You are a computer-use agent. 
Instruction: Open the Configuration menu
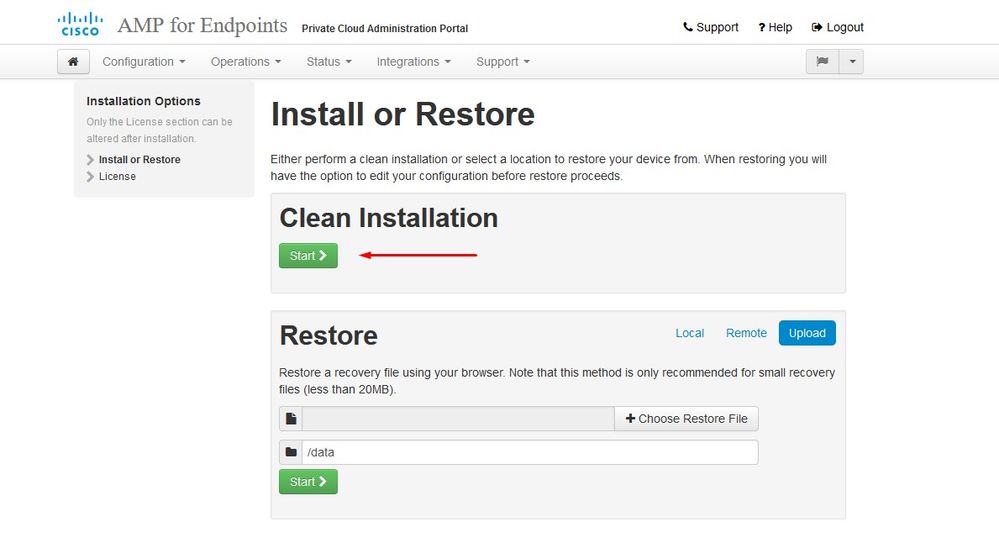[x=144, y=62]
